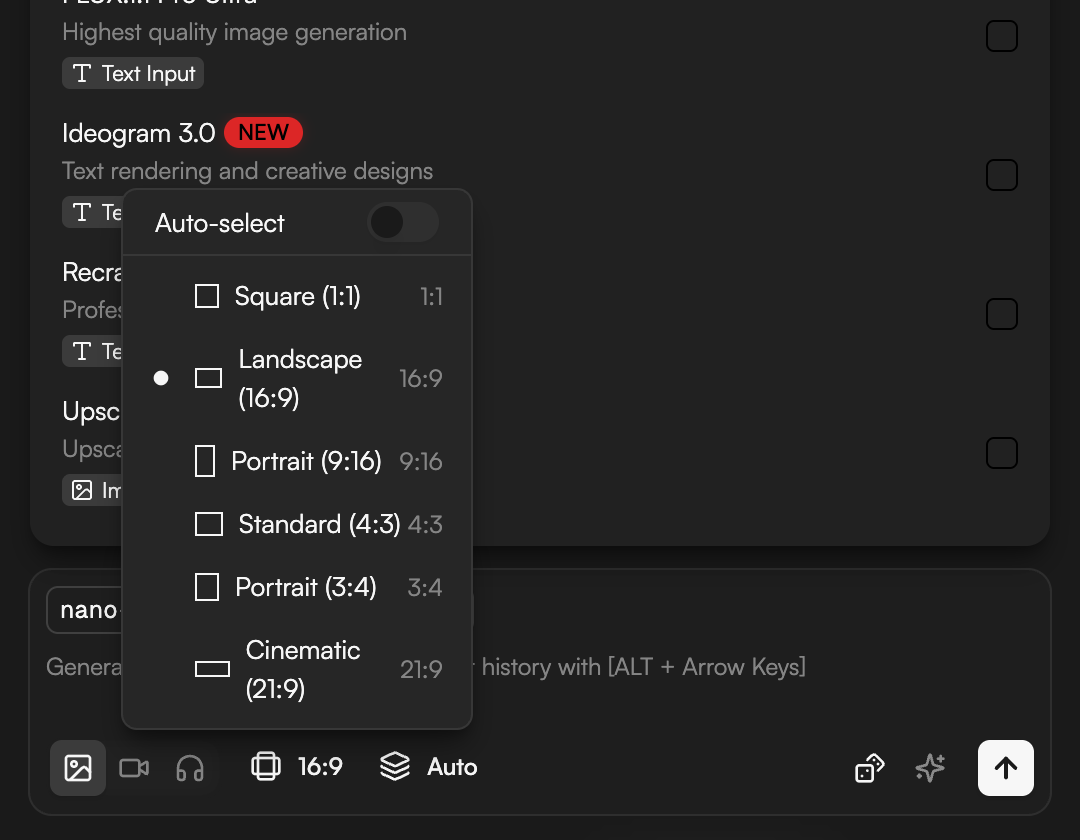Click the Standard 4:3 rectangle icon
1080x840 pixels.
(209, 525)
